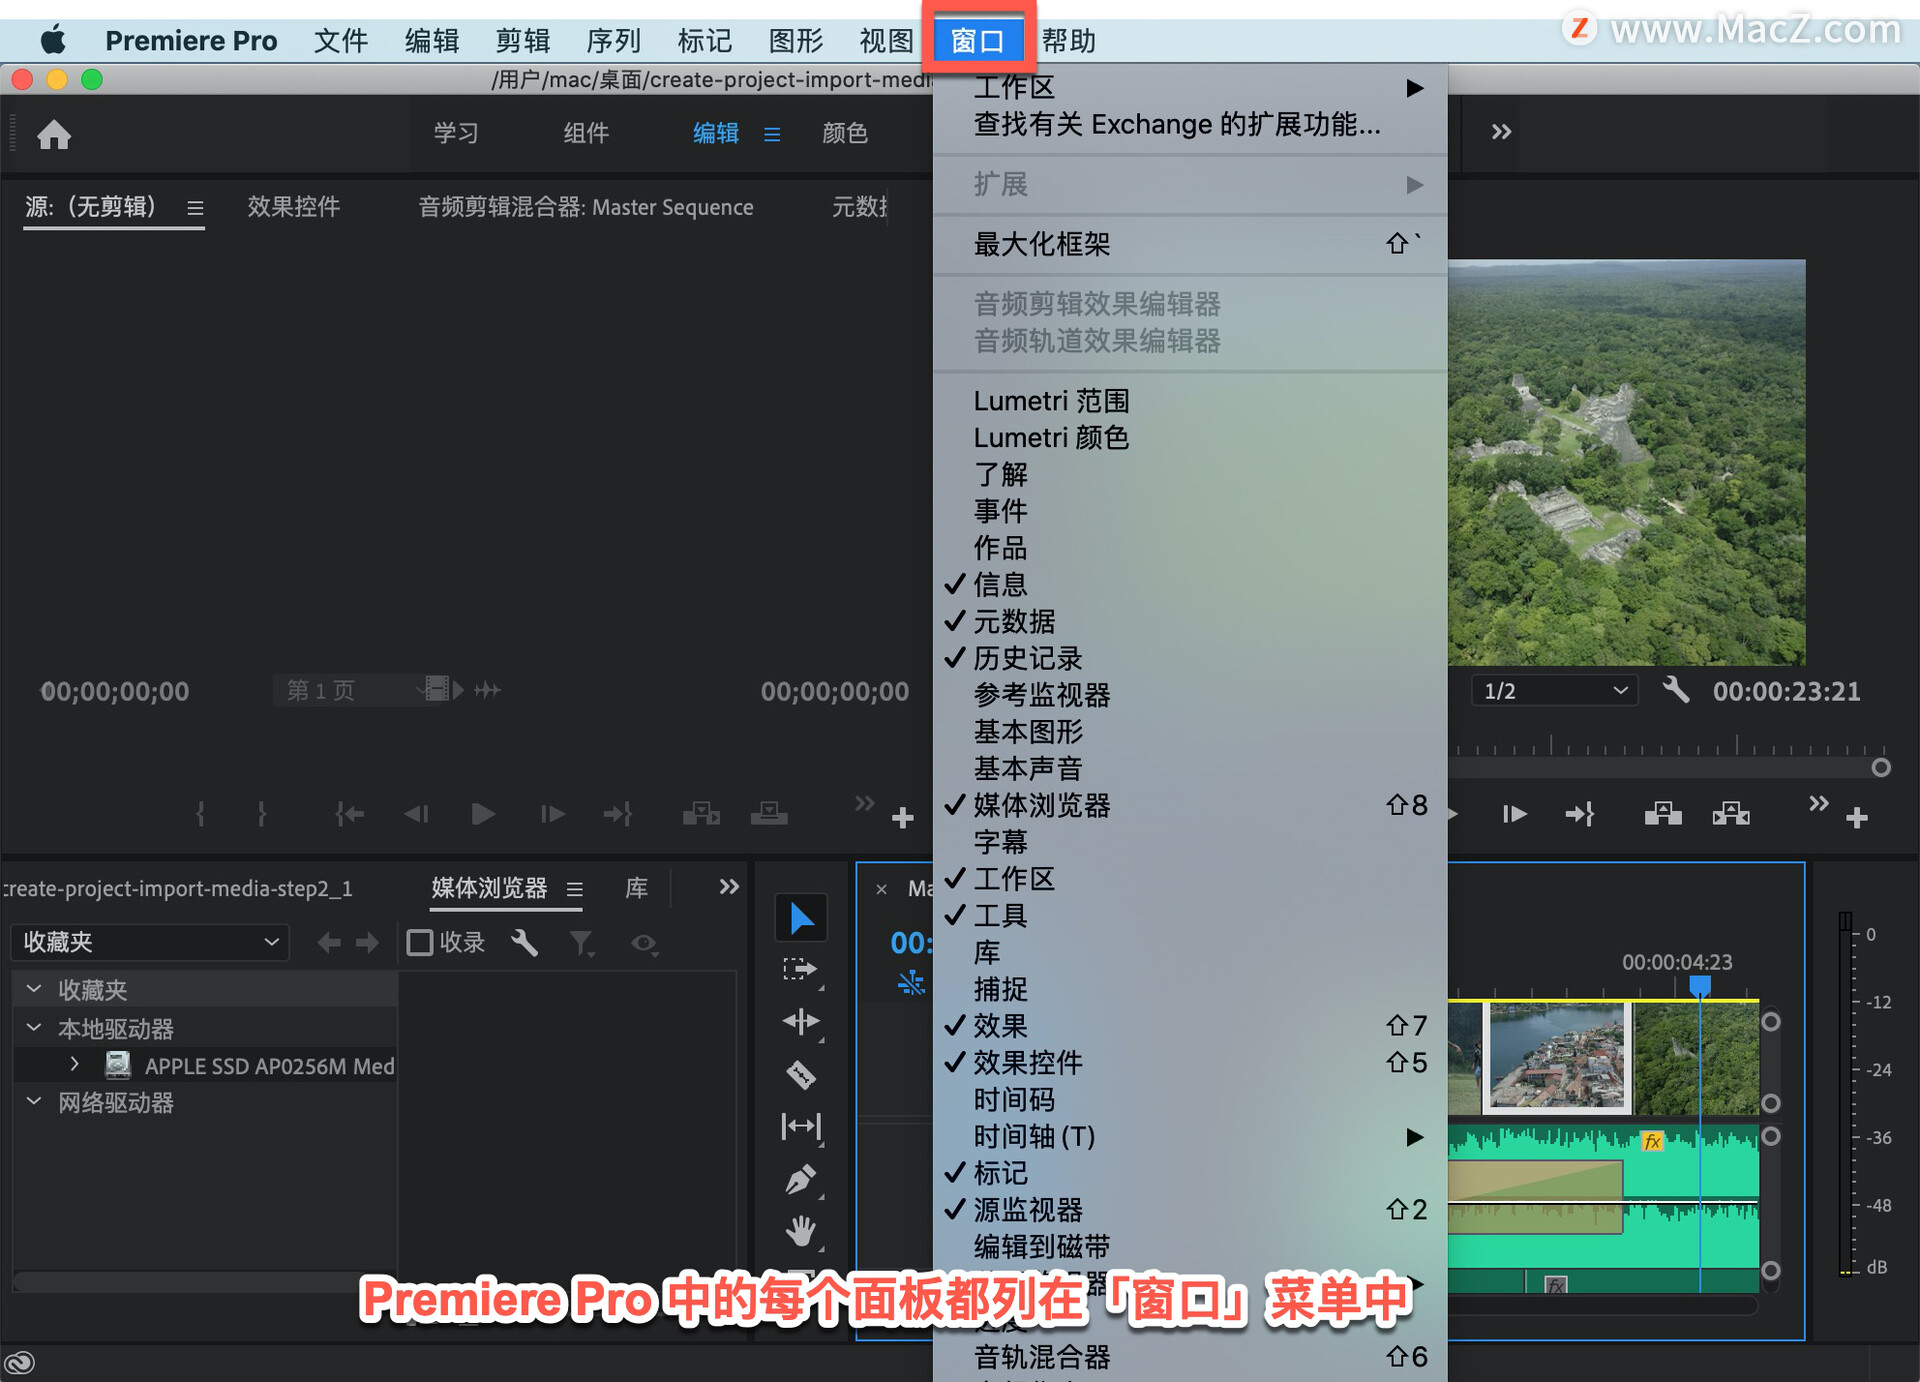This screenshot has width=1920, height=1382.
Task: Step forward one frame in Program Monitor
Action: coord(1514,814)
